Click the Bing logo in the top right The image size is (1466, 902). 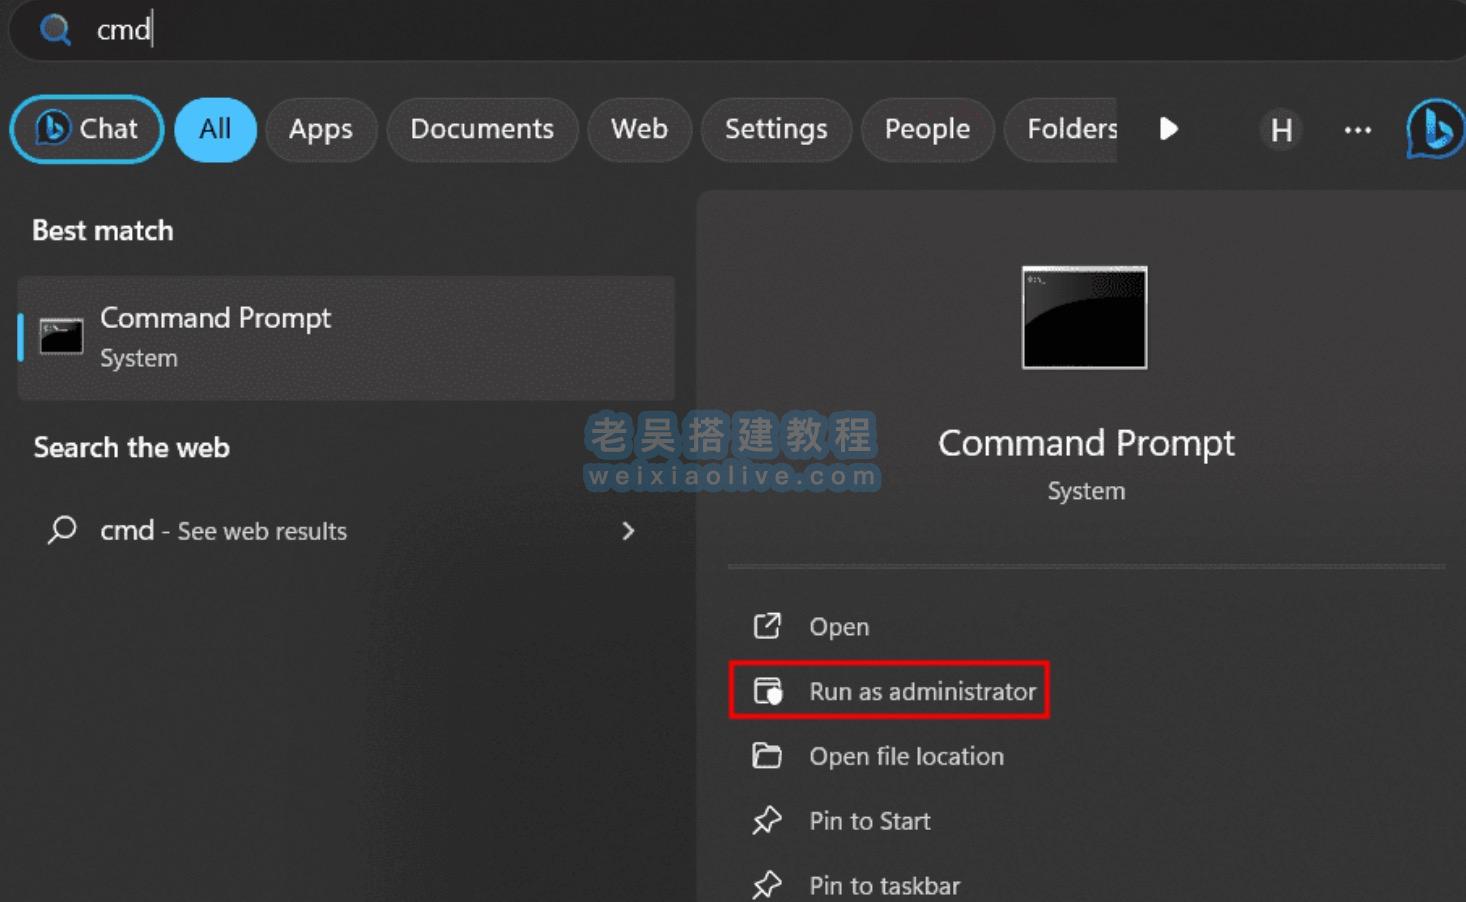[x=1434, y=129]
